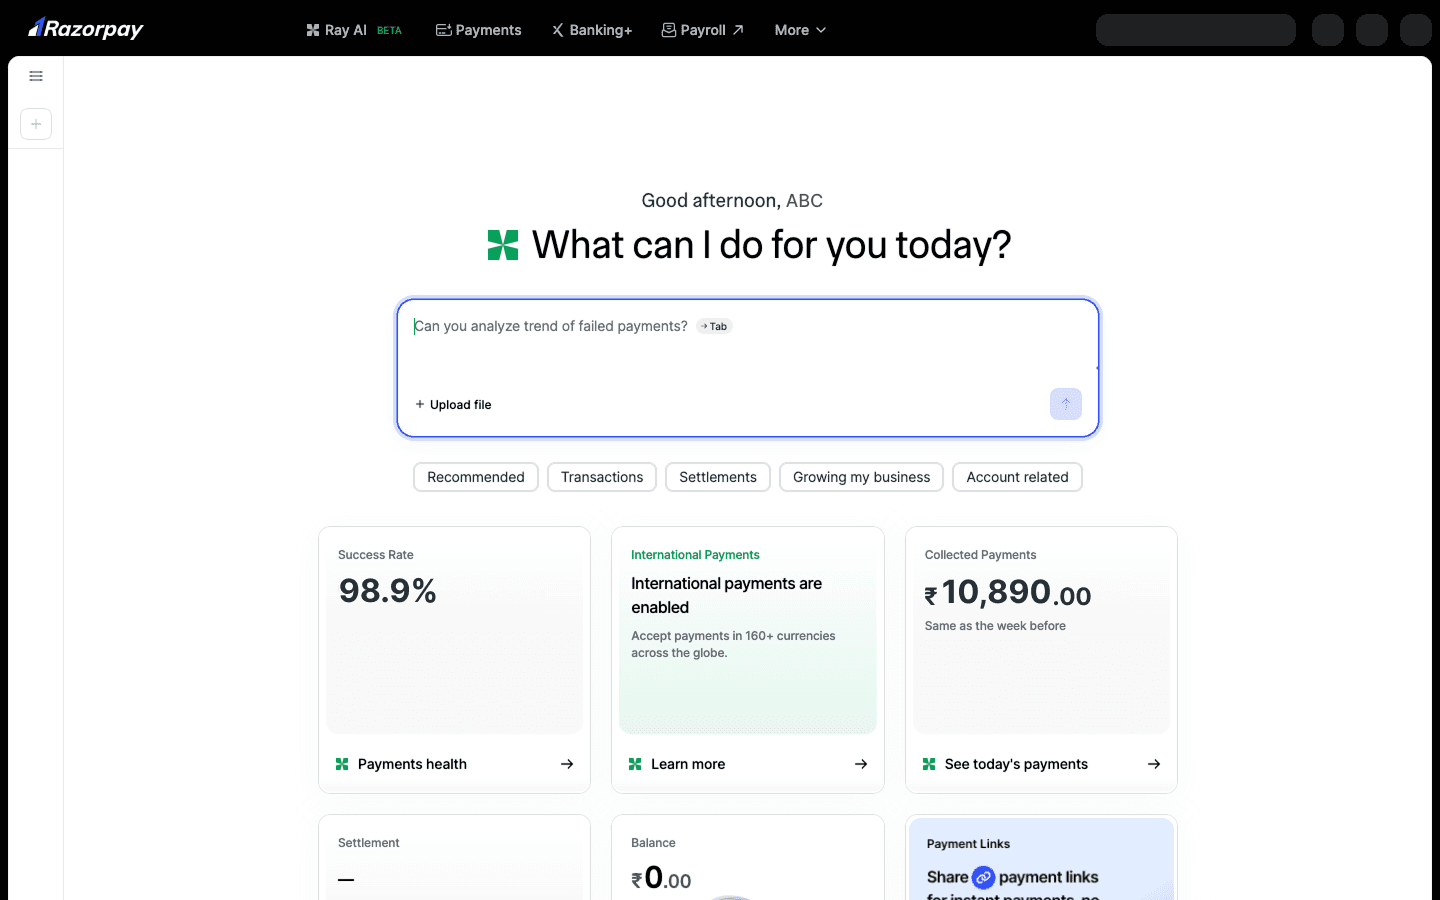Click the Razorpay logo

[86, 29]
